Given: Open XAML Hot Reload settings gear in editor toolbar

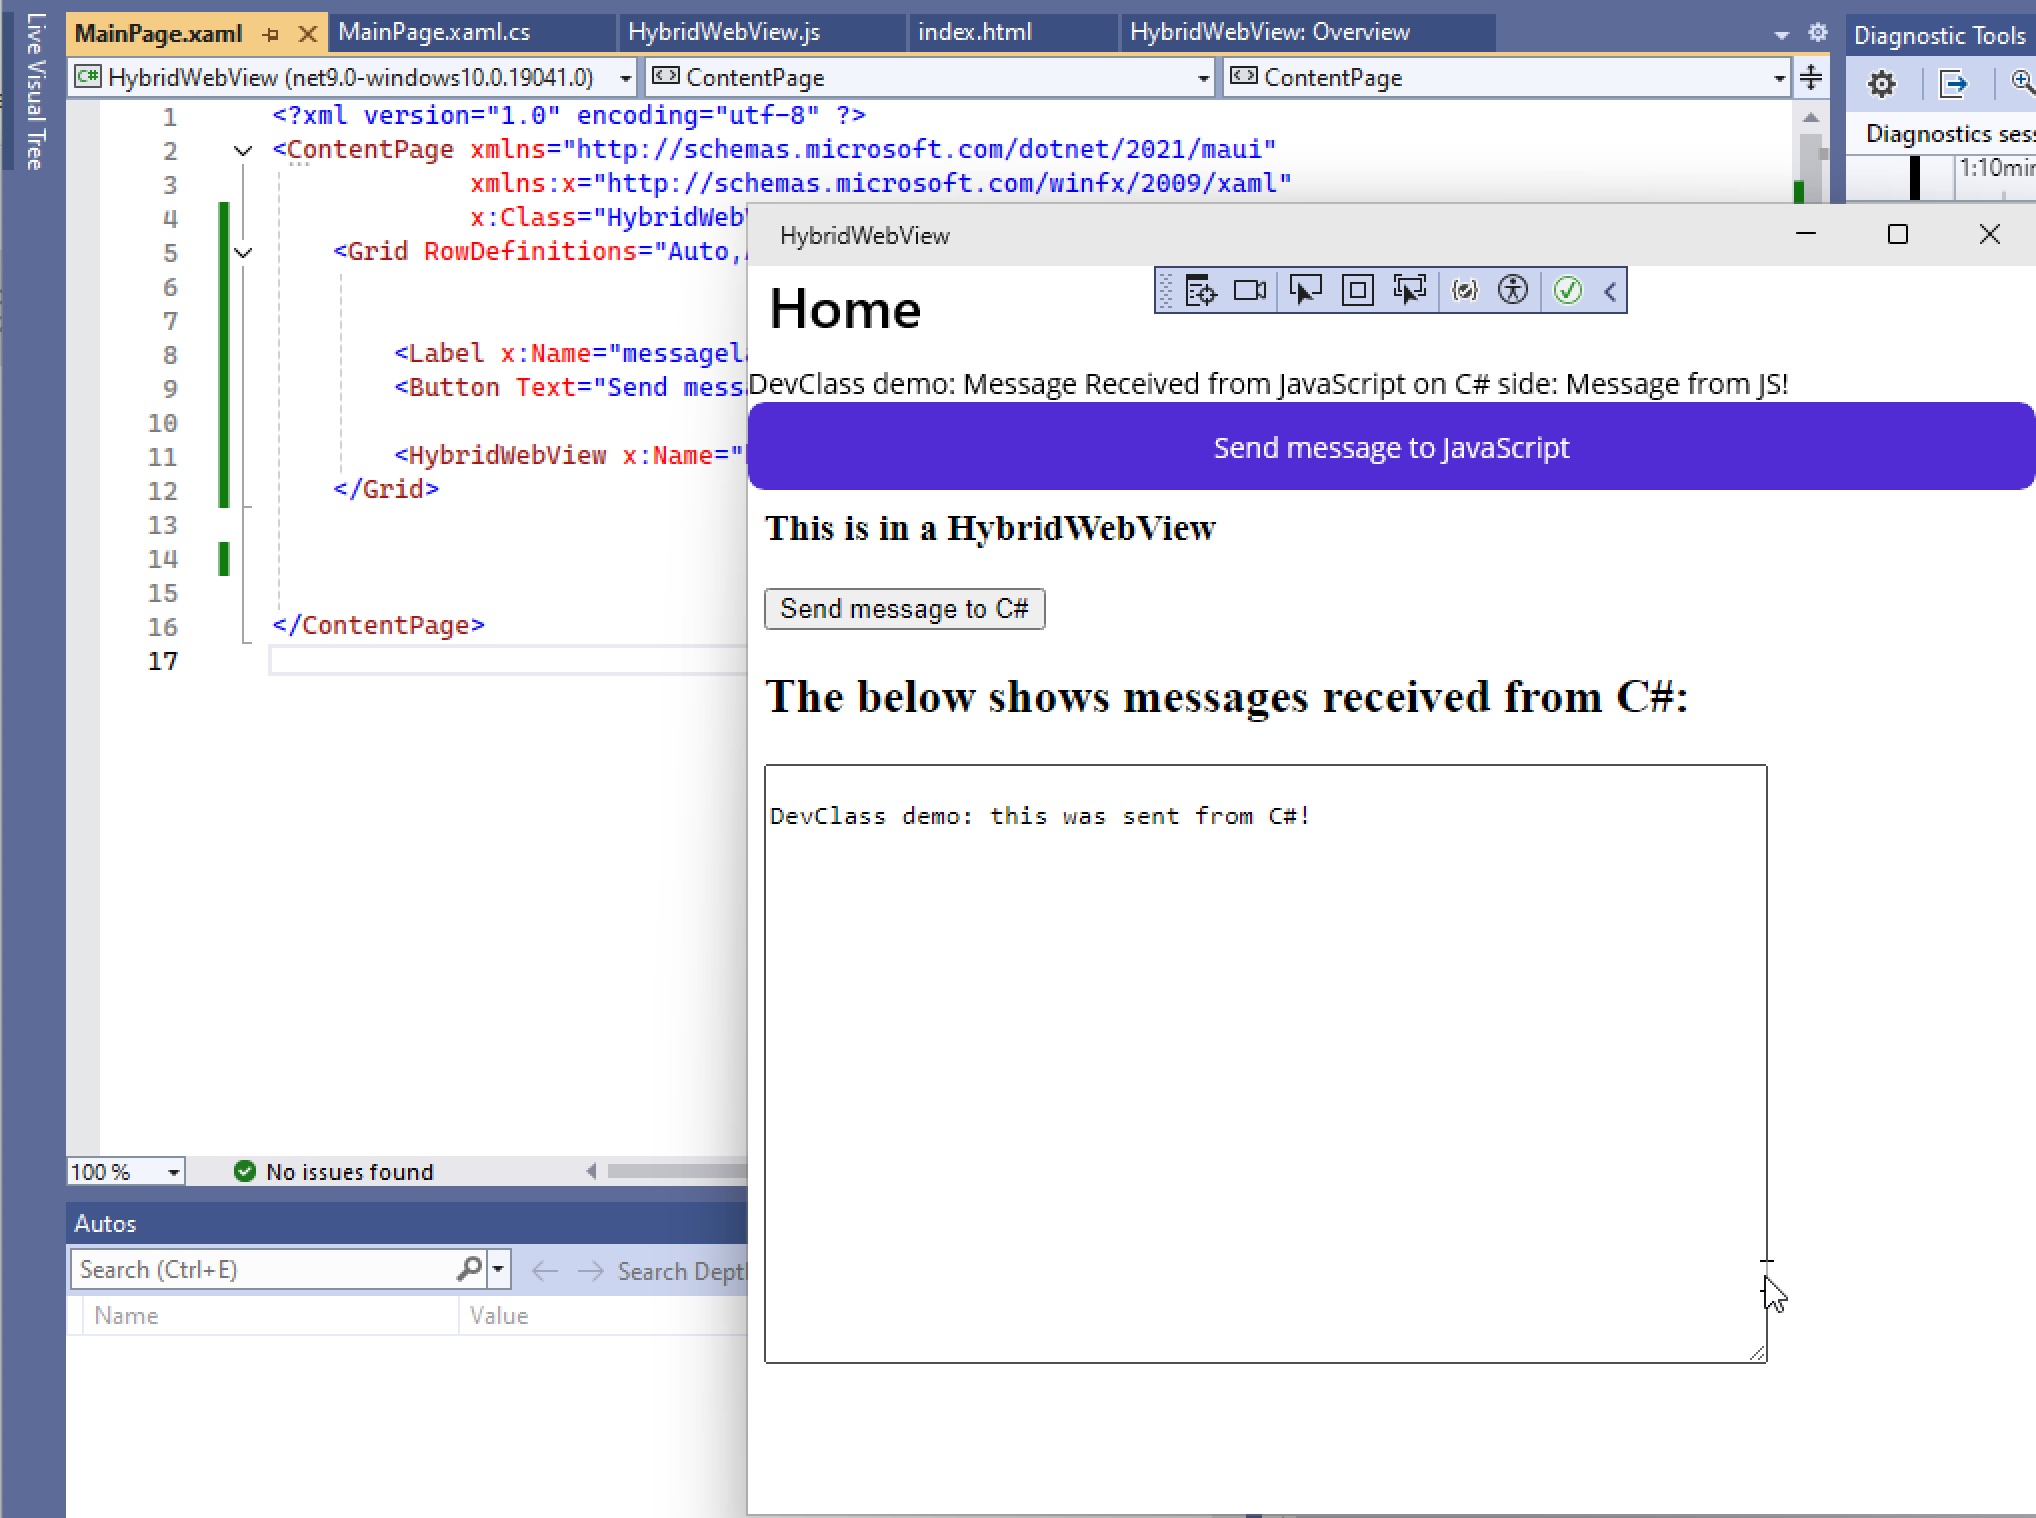Looking at the screenshot, I should (x=1818, y=32).
